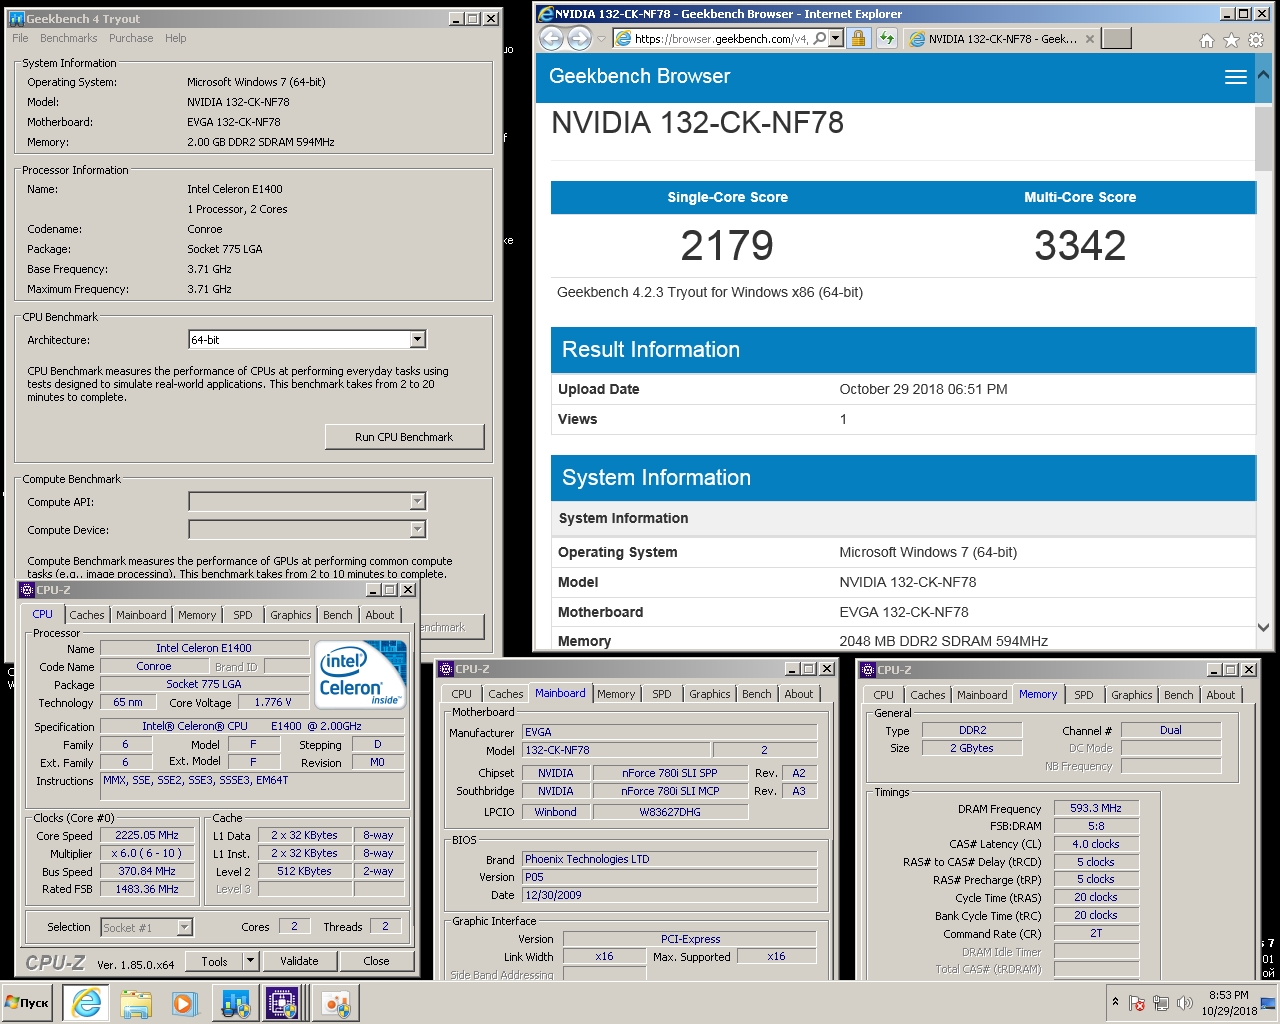Click the CPU-Z Close button

tap(376, 961)
